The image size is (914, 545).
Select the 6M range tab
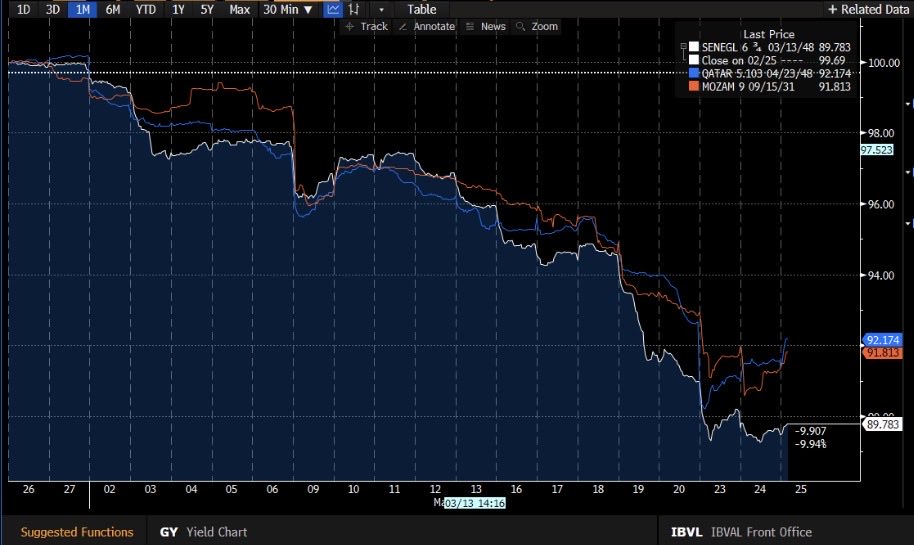(x=113, y=9)
